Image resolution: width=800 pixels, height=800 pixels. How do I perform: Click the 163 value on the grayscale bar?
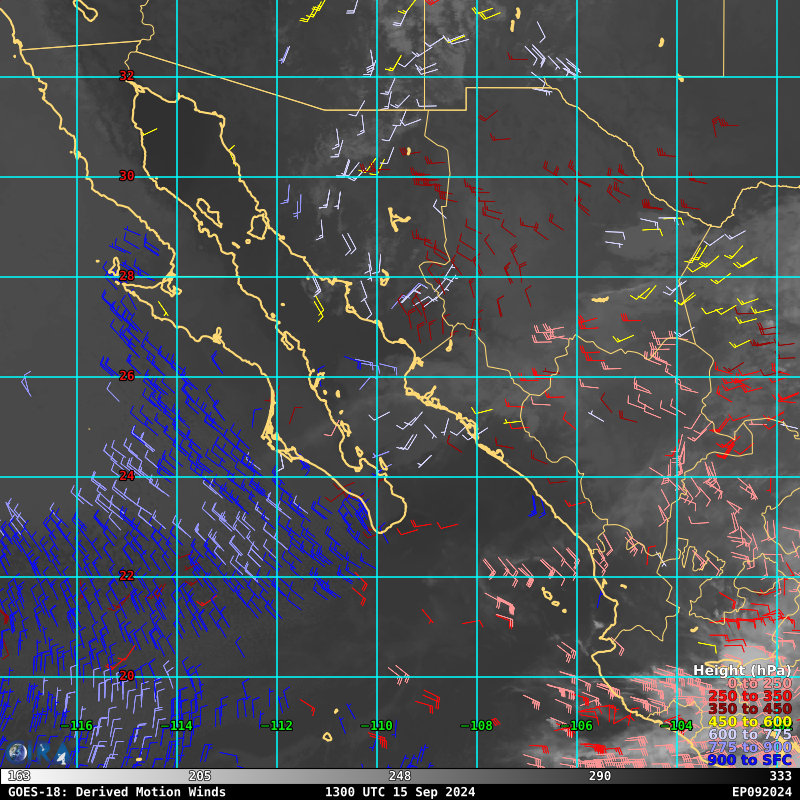[19, 776]
